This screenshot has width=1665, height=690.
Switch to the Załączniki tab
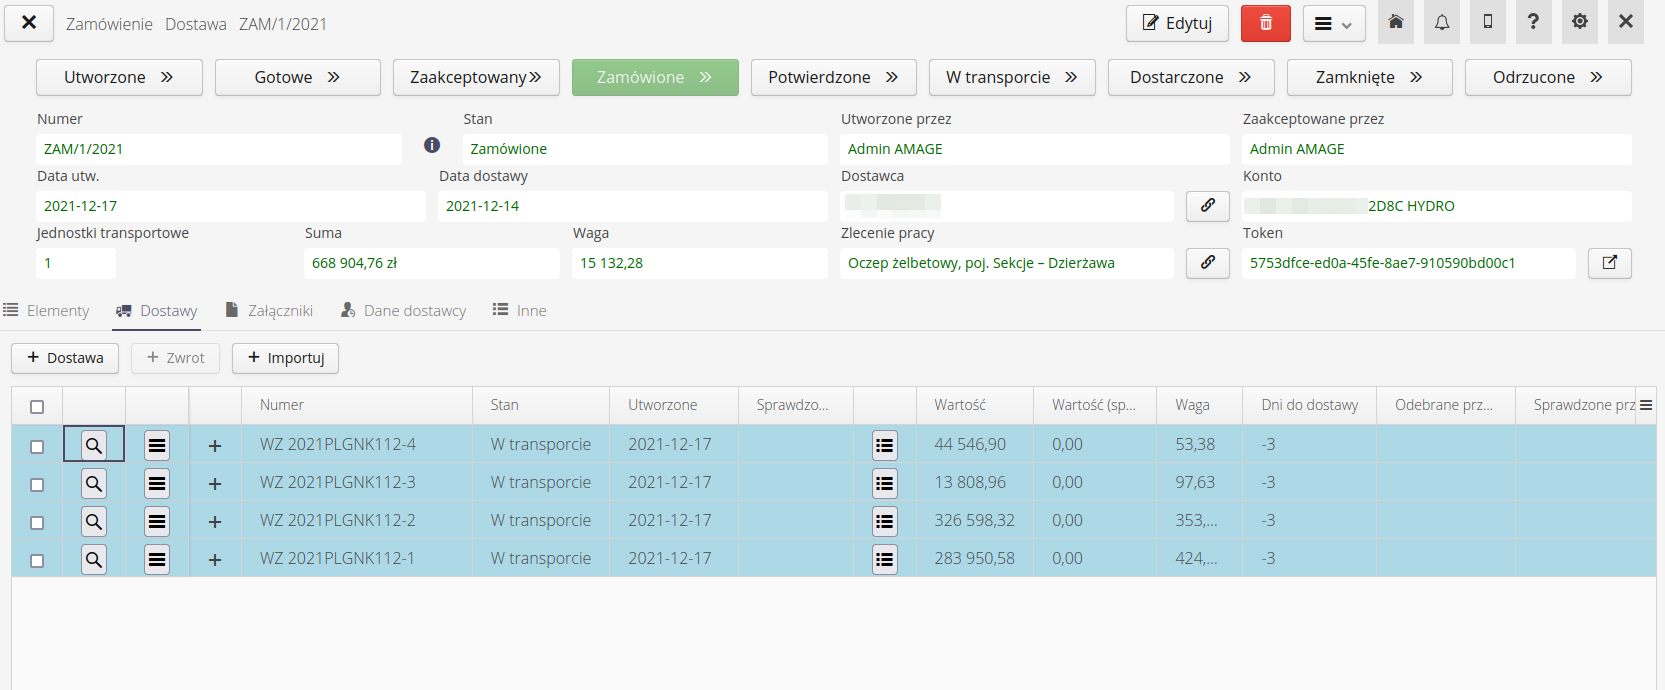(x=269, y=311)
